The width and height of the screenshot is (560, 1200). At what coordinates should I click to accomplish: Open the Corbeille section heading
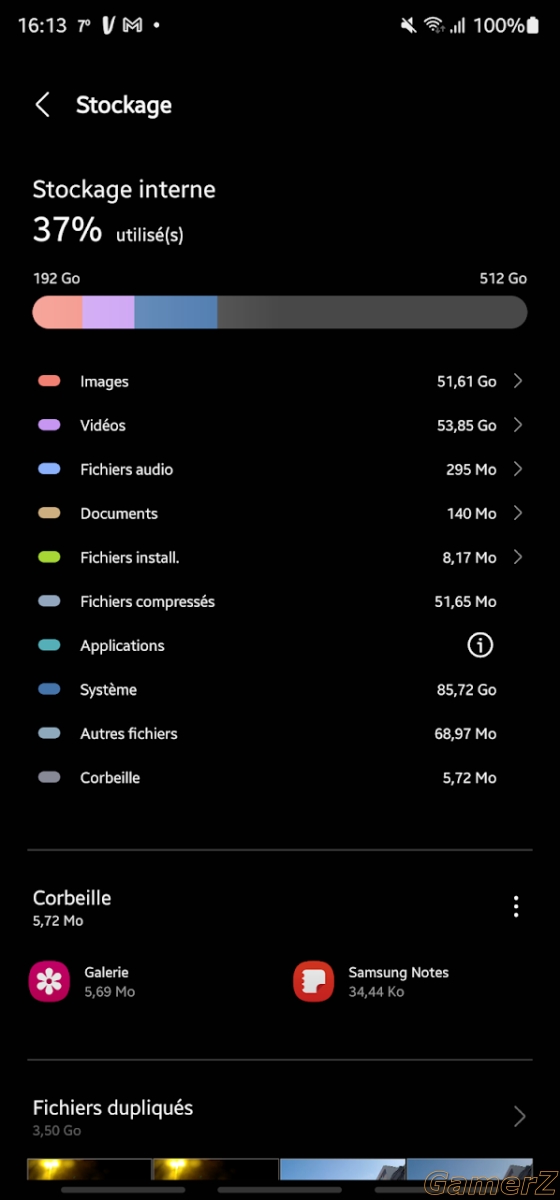point(72,898)
